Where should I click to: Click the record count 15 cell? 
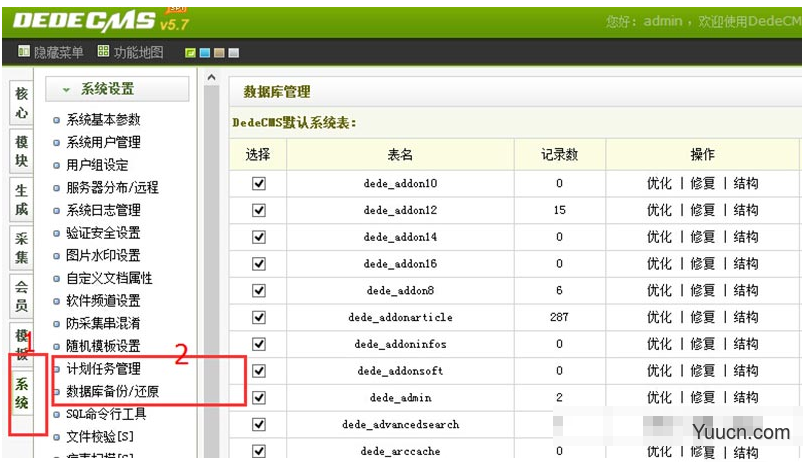click(559, 210)
